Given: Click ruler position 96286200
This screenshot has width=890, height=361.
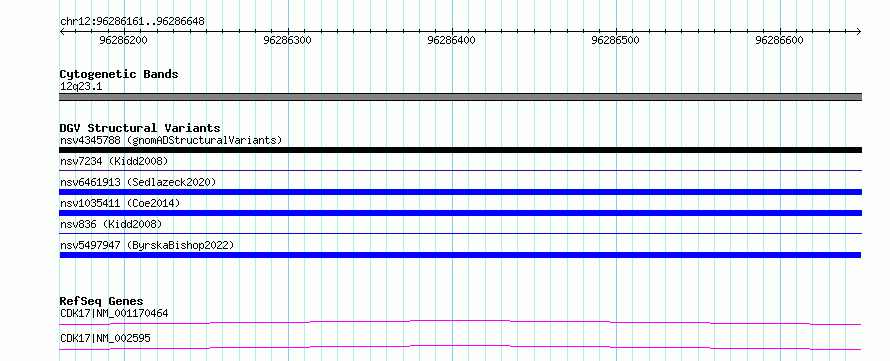Looking at the screenshot, I should point(123,40).
